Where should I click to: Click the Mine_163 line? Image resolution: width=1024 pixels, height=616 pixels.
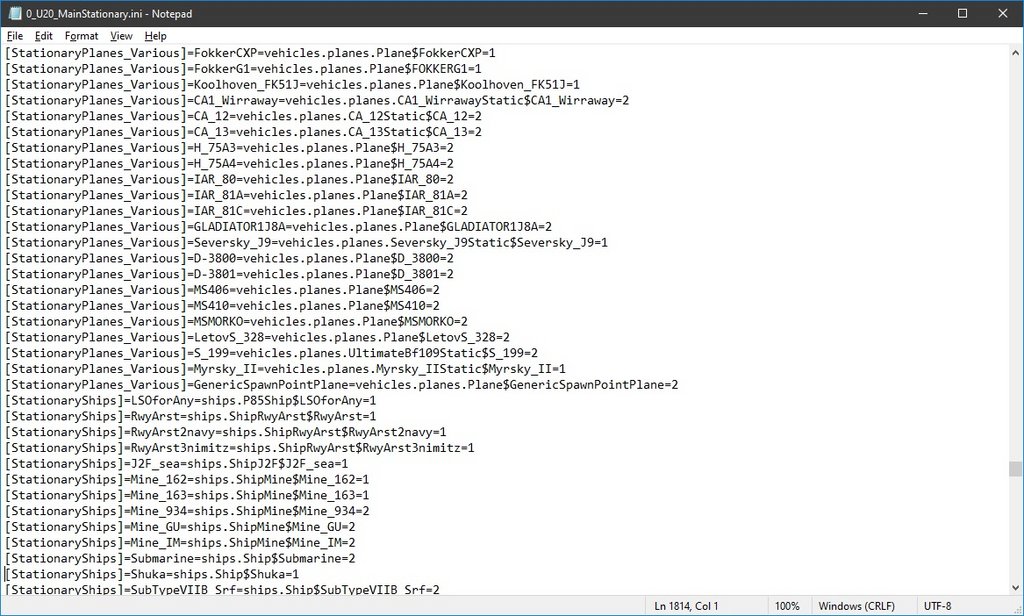(x=187, y=495)
